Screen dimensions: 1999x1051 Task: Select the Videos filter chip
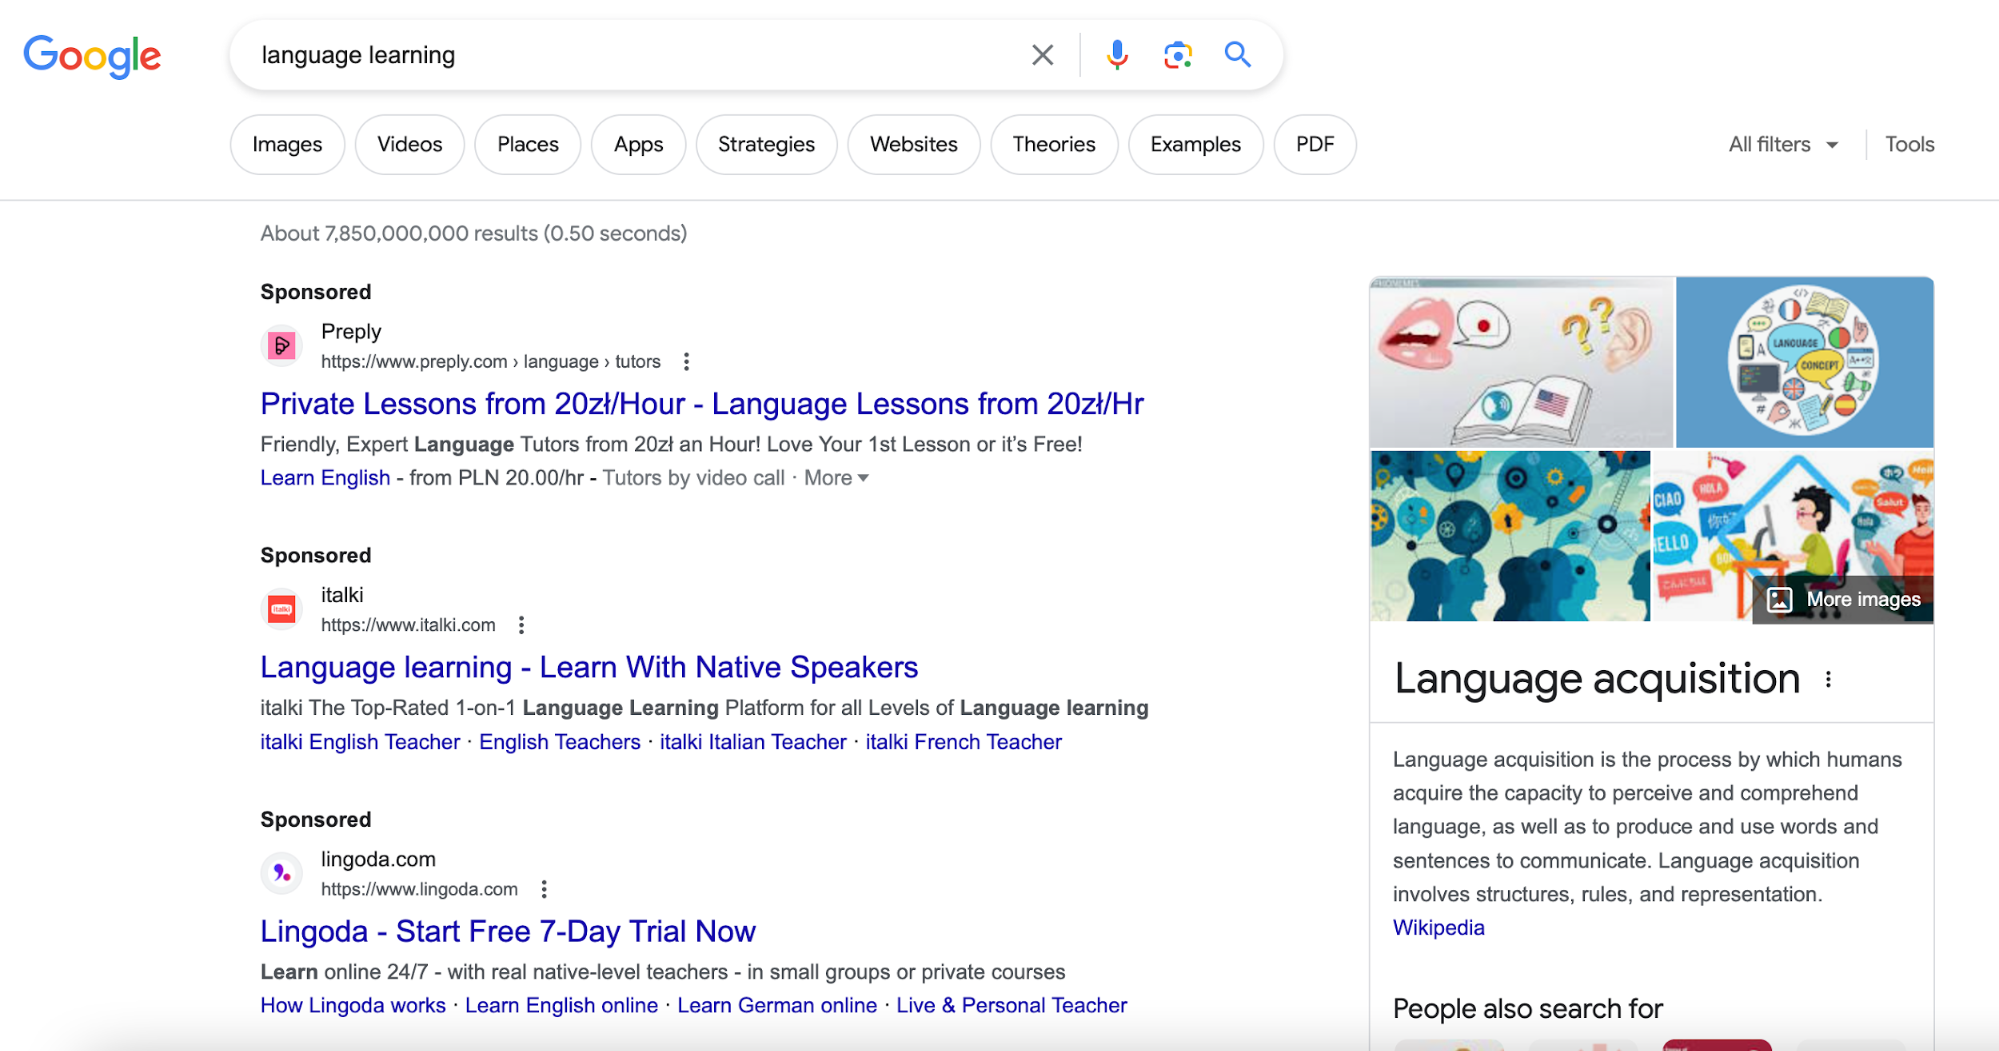pos(409,145)
